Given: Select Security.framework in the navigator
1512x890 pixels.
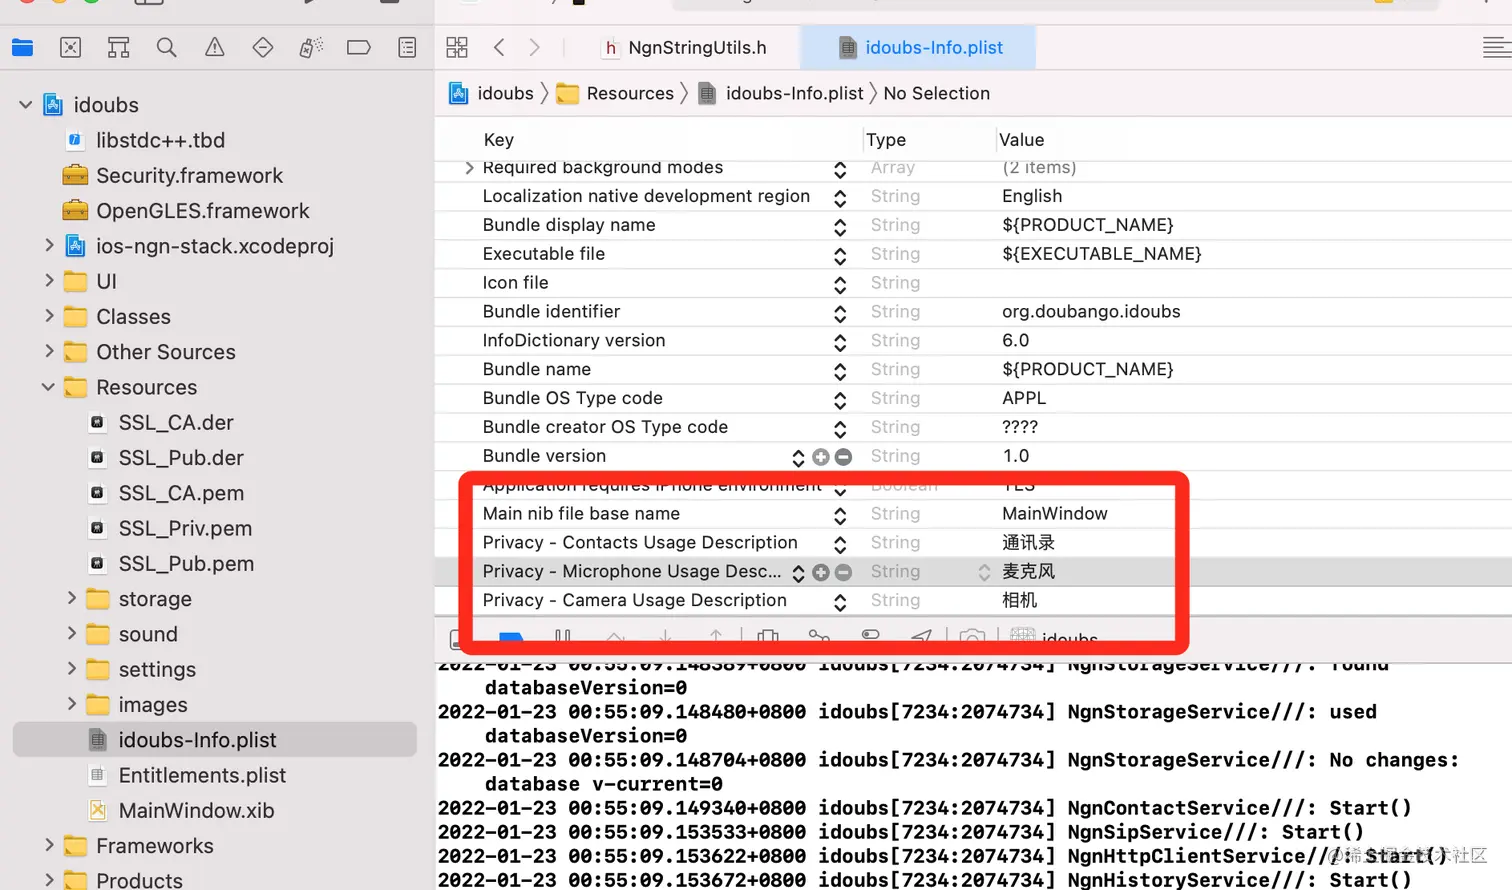Looking at the screenshot, I should [189, 175].
